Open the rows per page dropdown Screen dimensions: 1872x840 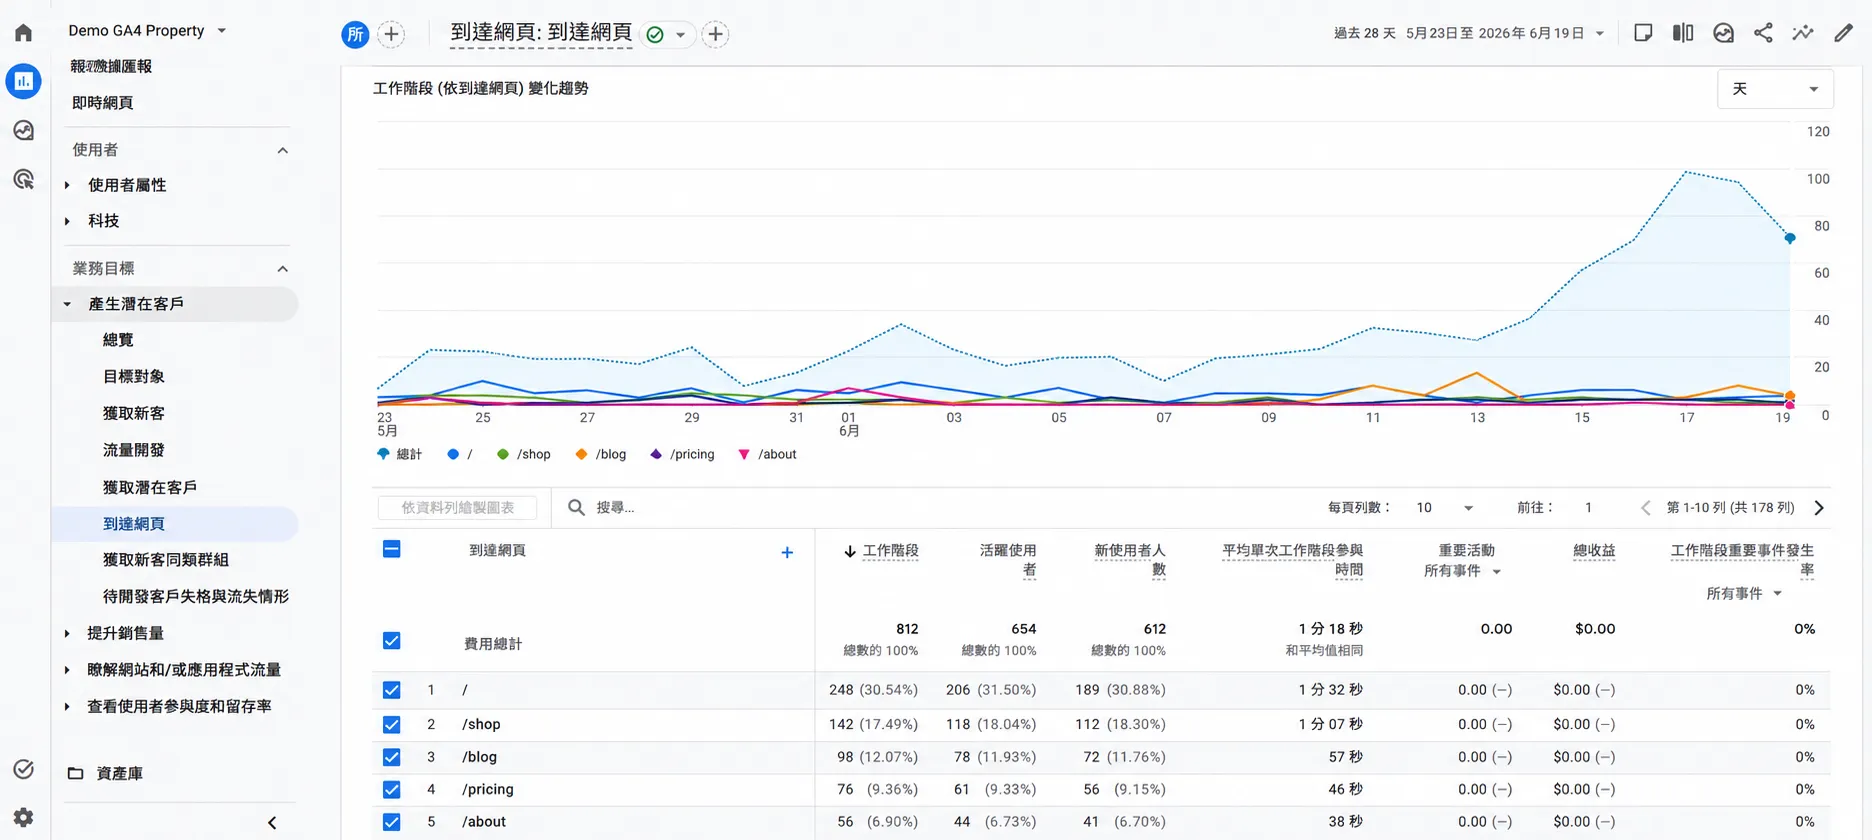[1445, 508]
